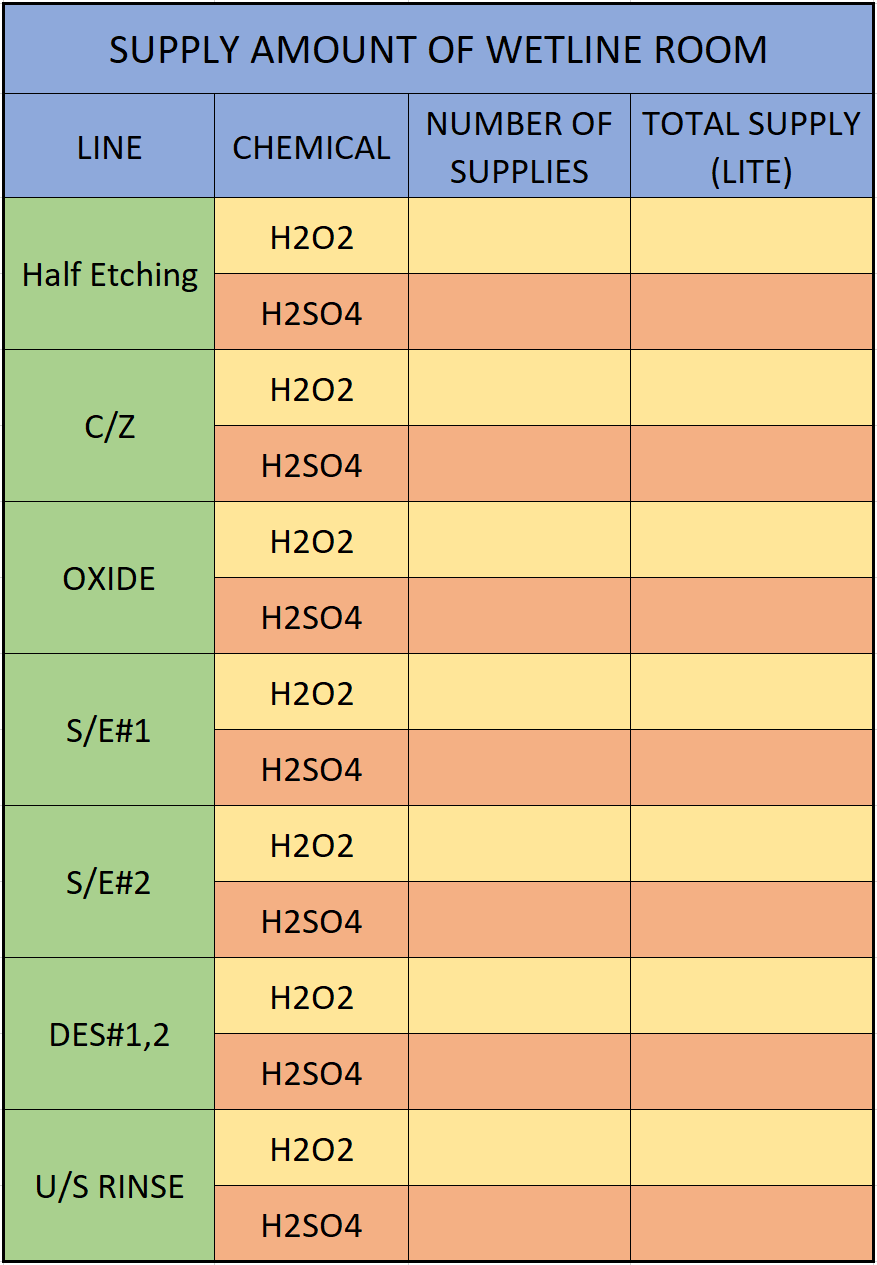Select the C/Z line cell
The width and height of the screenshot is (877, 1265).
[109, 426]
